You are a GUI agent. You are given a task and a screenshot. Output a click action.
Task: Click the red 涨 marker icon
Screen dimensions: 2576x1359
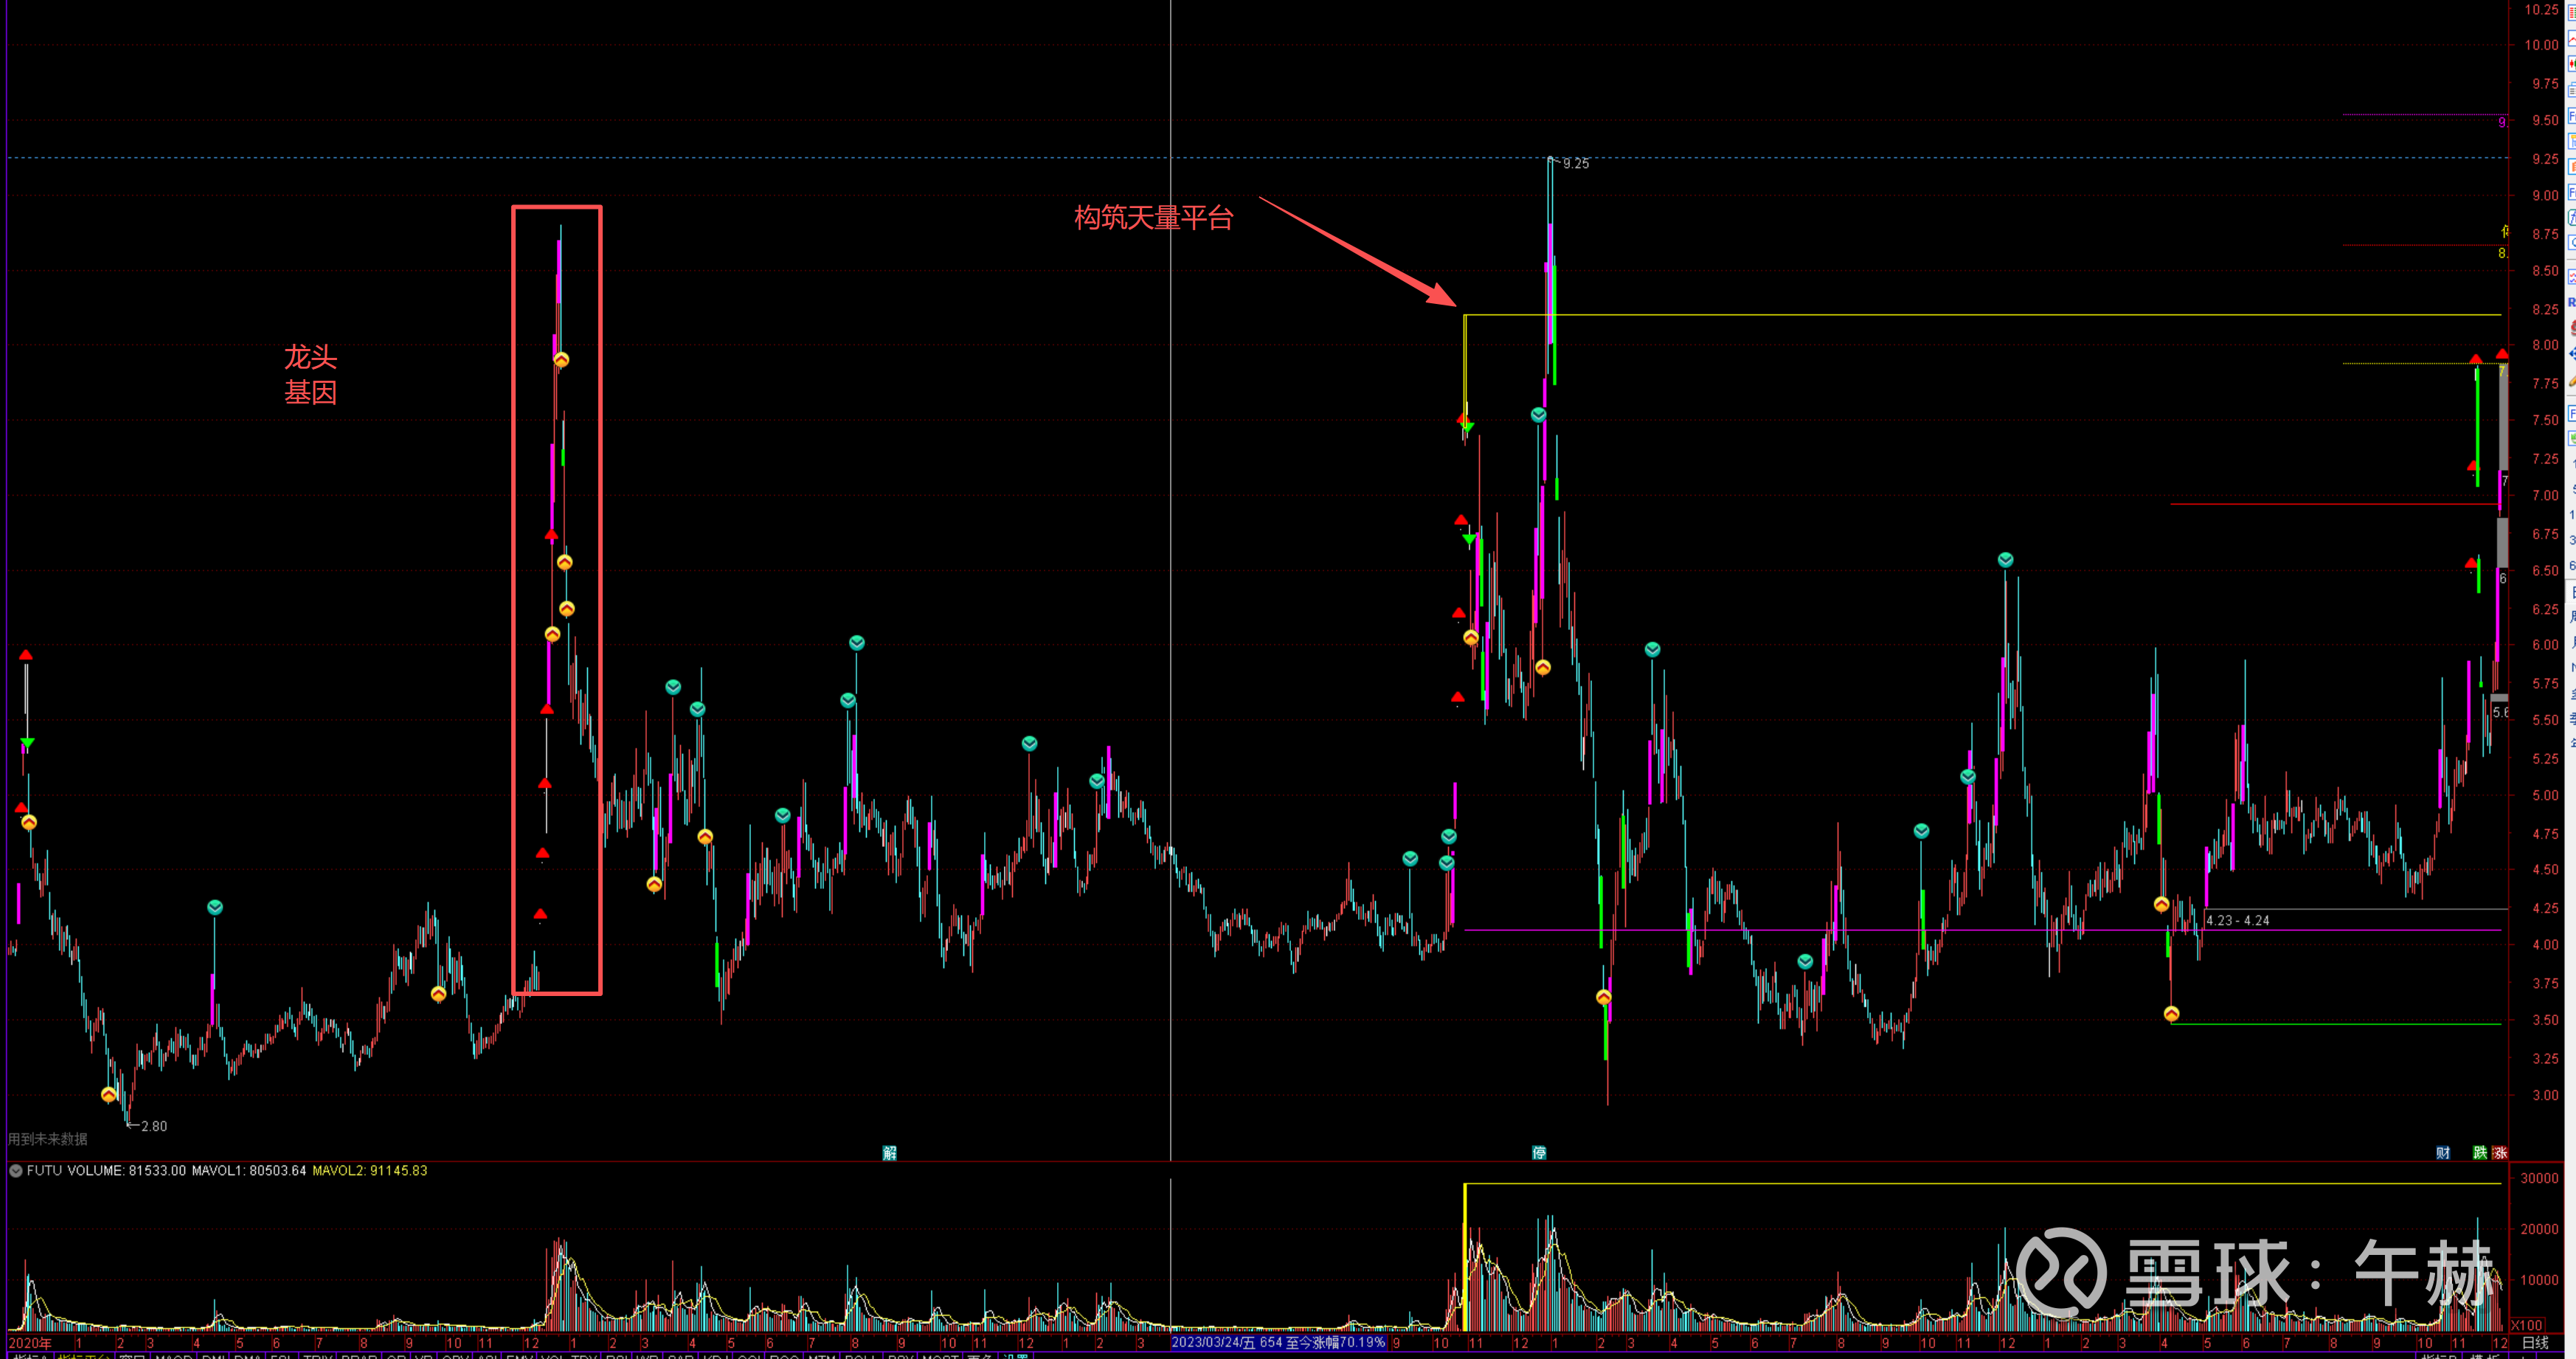[x=2500, y=1153]
